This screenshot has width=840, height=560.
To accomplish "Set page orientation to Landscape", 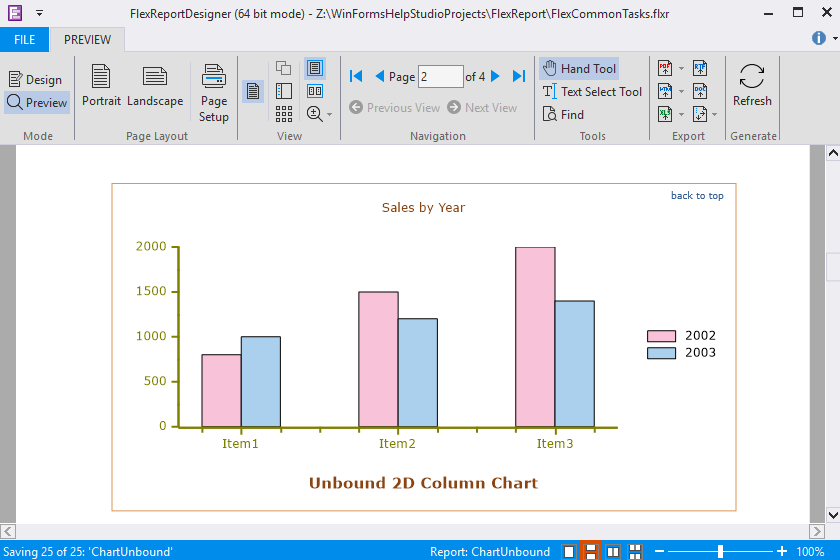I will pos(155,86).
